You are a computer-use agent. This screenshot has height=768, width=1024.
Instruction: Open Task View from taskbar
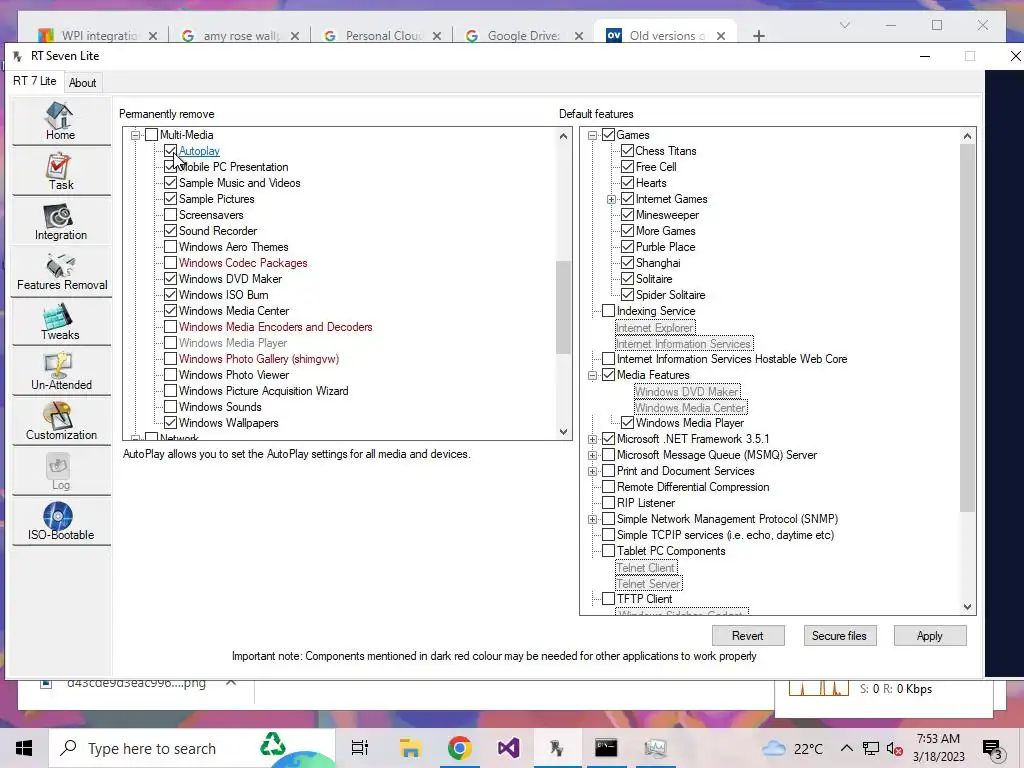tap(360, 748)
